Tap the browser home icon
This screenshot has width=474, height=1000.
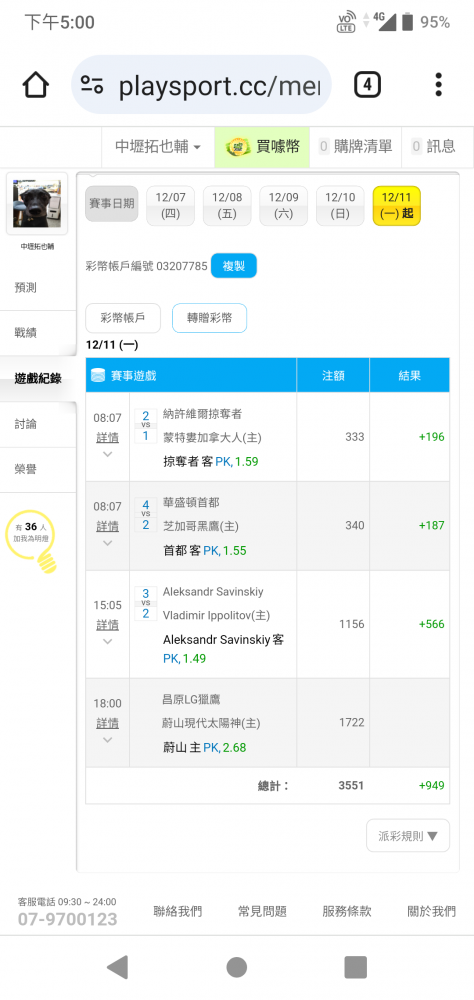pos(36,85)
